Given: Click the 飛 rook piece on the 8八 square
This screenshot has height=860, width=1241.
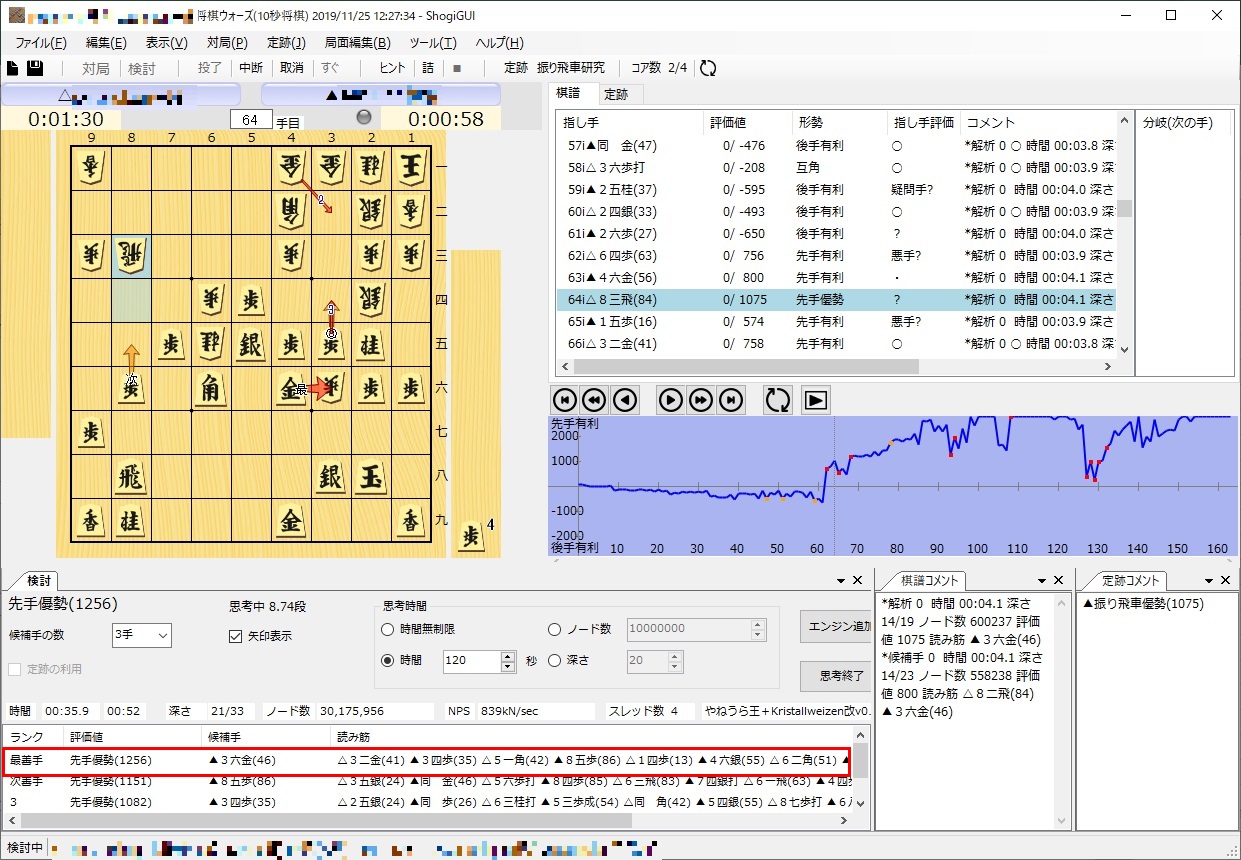Looking at the screenshot, I should (x=131, y=477).
